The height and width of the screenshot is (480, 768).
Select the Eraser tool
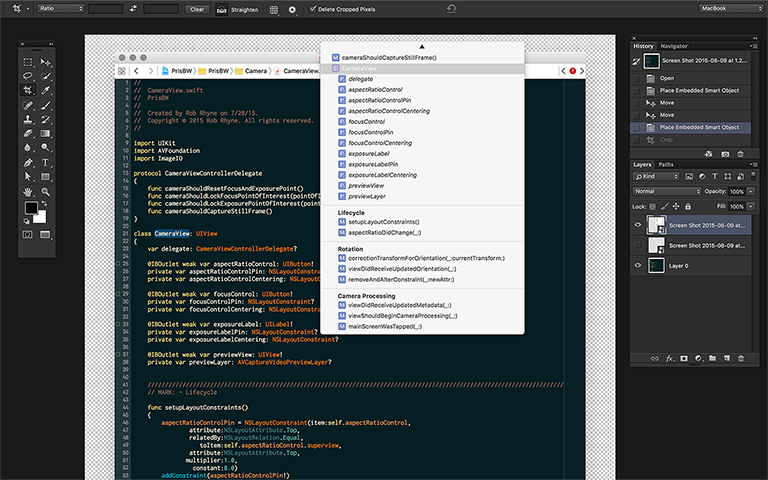(28, 133)
